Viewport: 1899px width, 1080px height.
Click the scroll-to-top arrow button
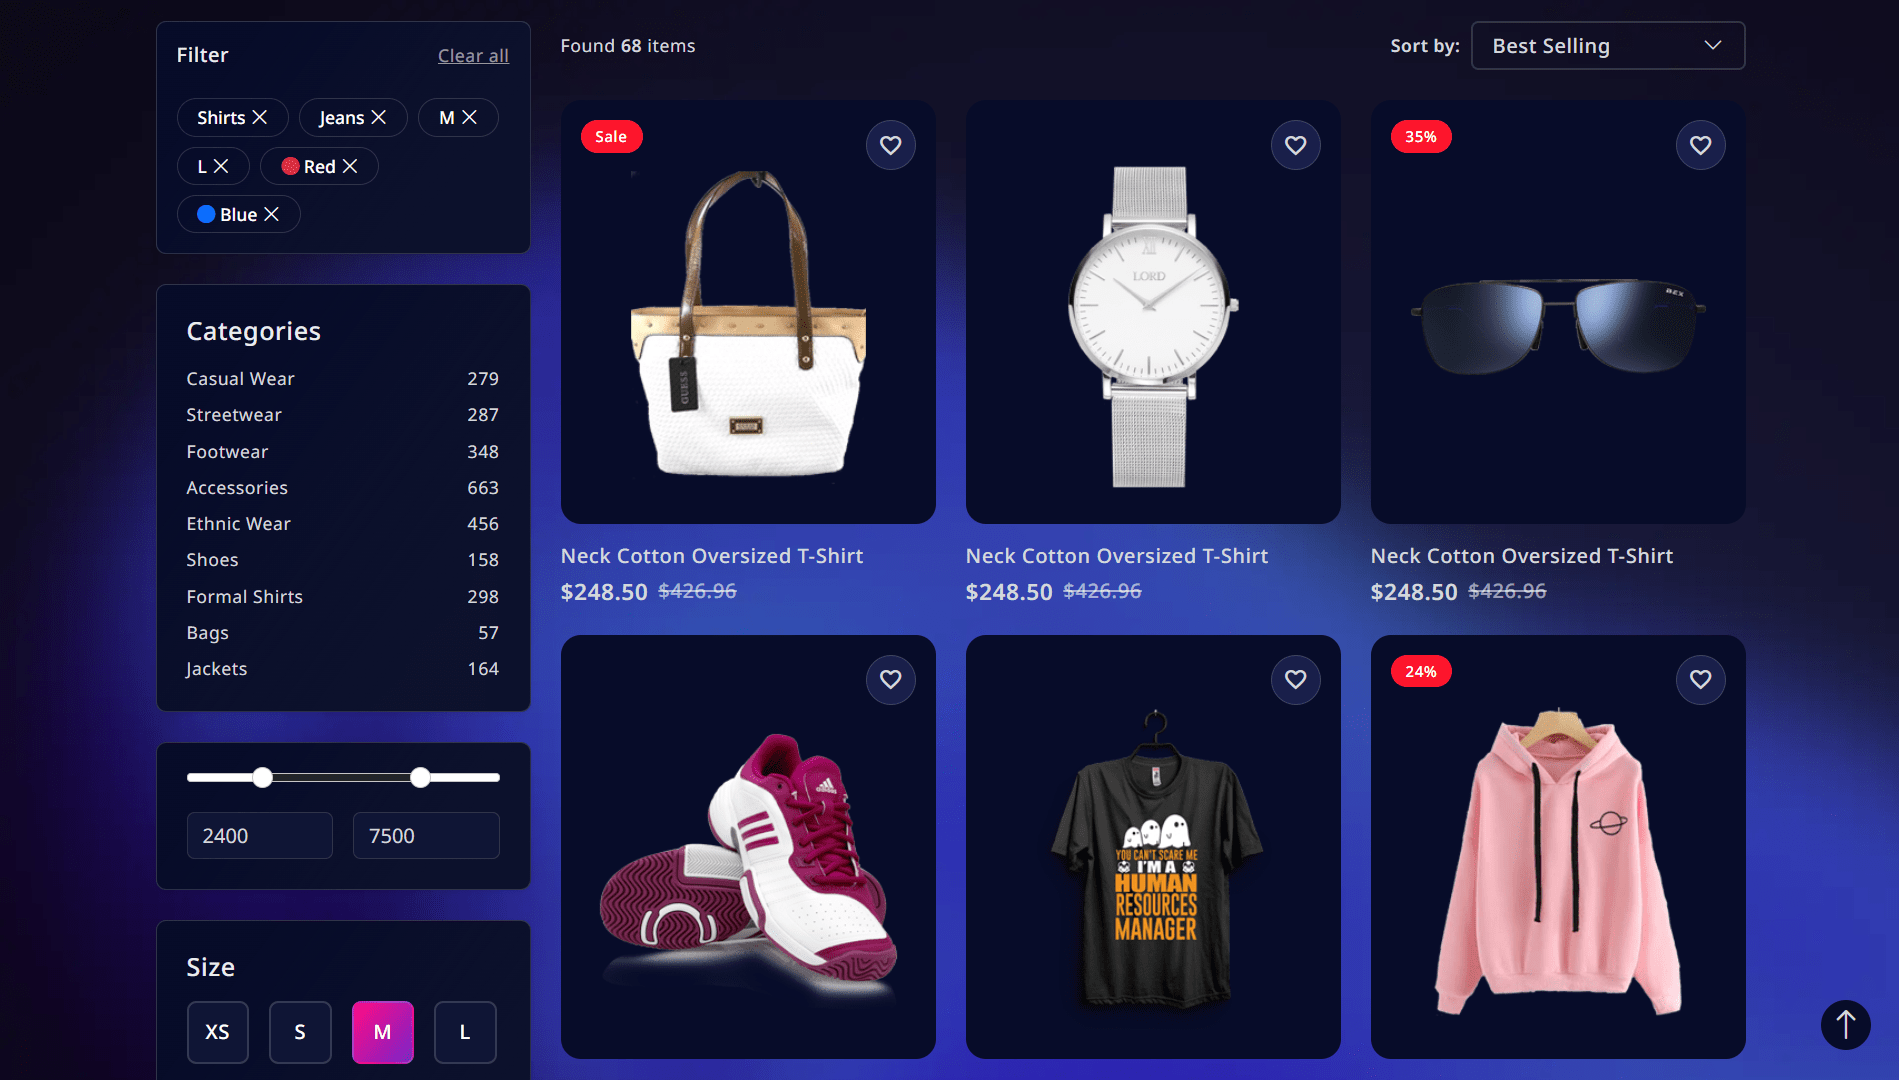coord(1845,1025)
